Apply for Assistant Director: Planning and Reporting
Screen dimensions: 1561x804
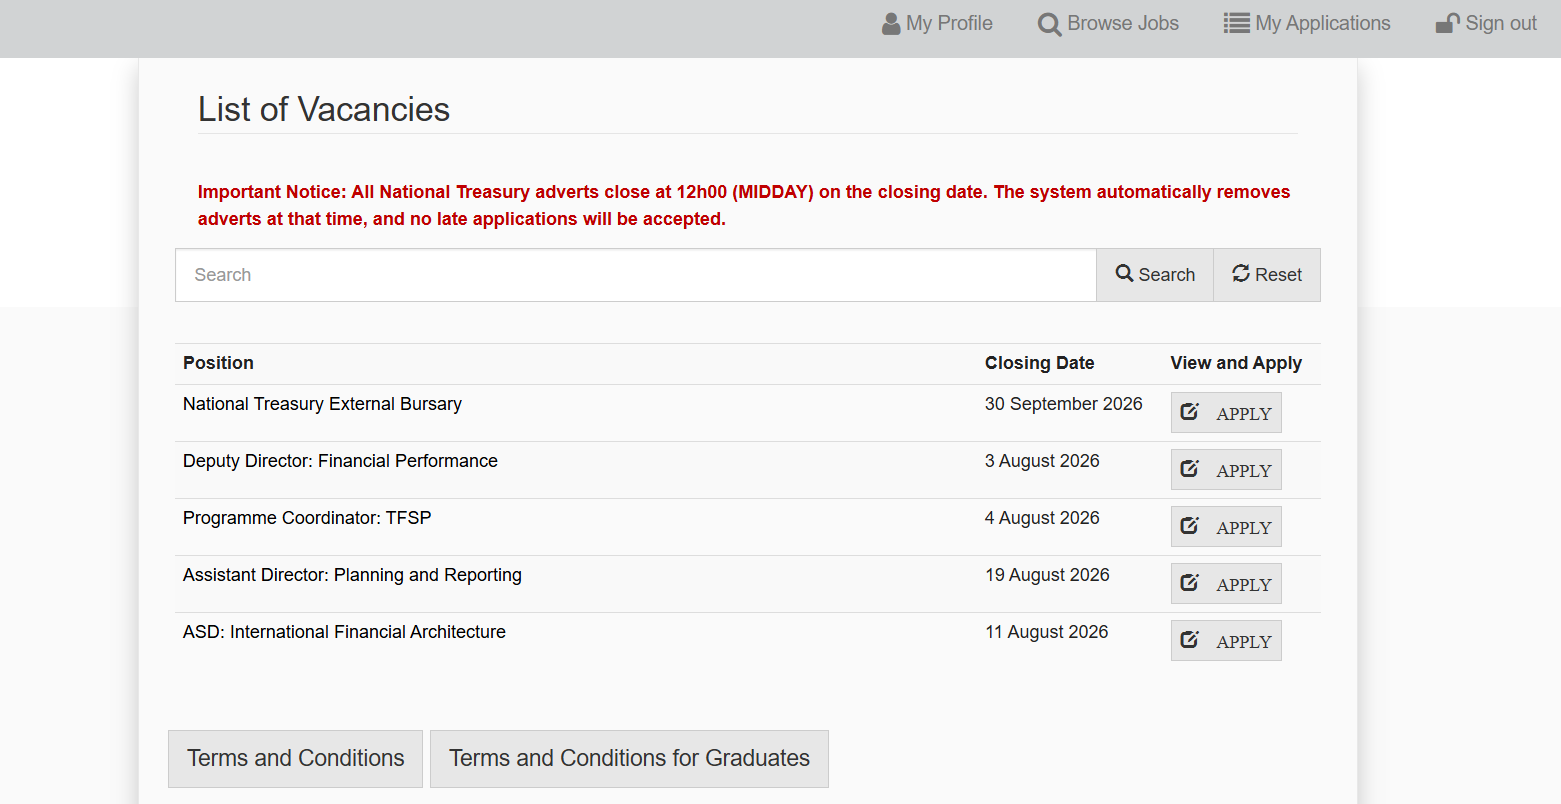tap(1226, 584)
